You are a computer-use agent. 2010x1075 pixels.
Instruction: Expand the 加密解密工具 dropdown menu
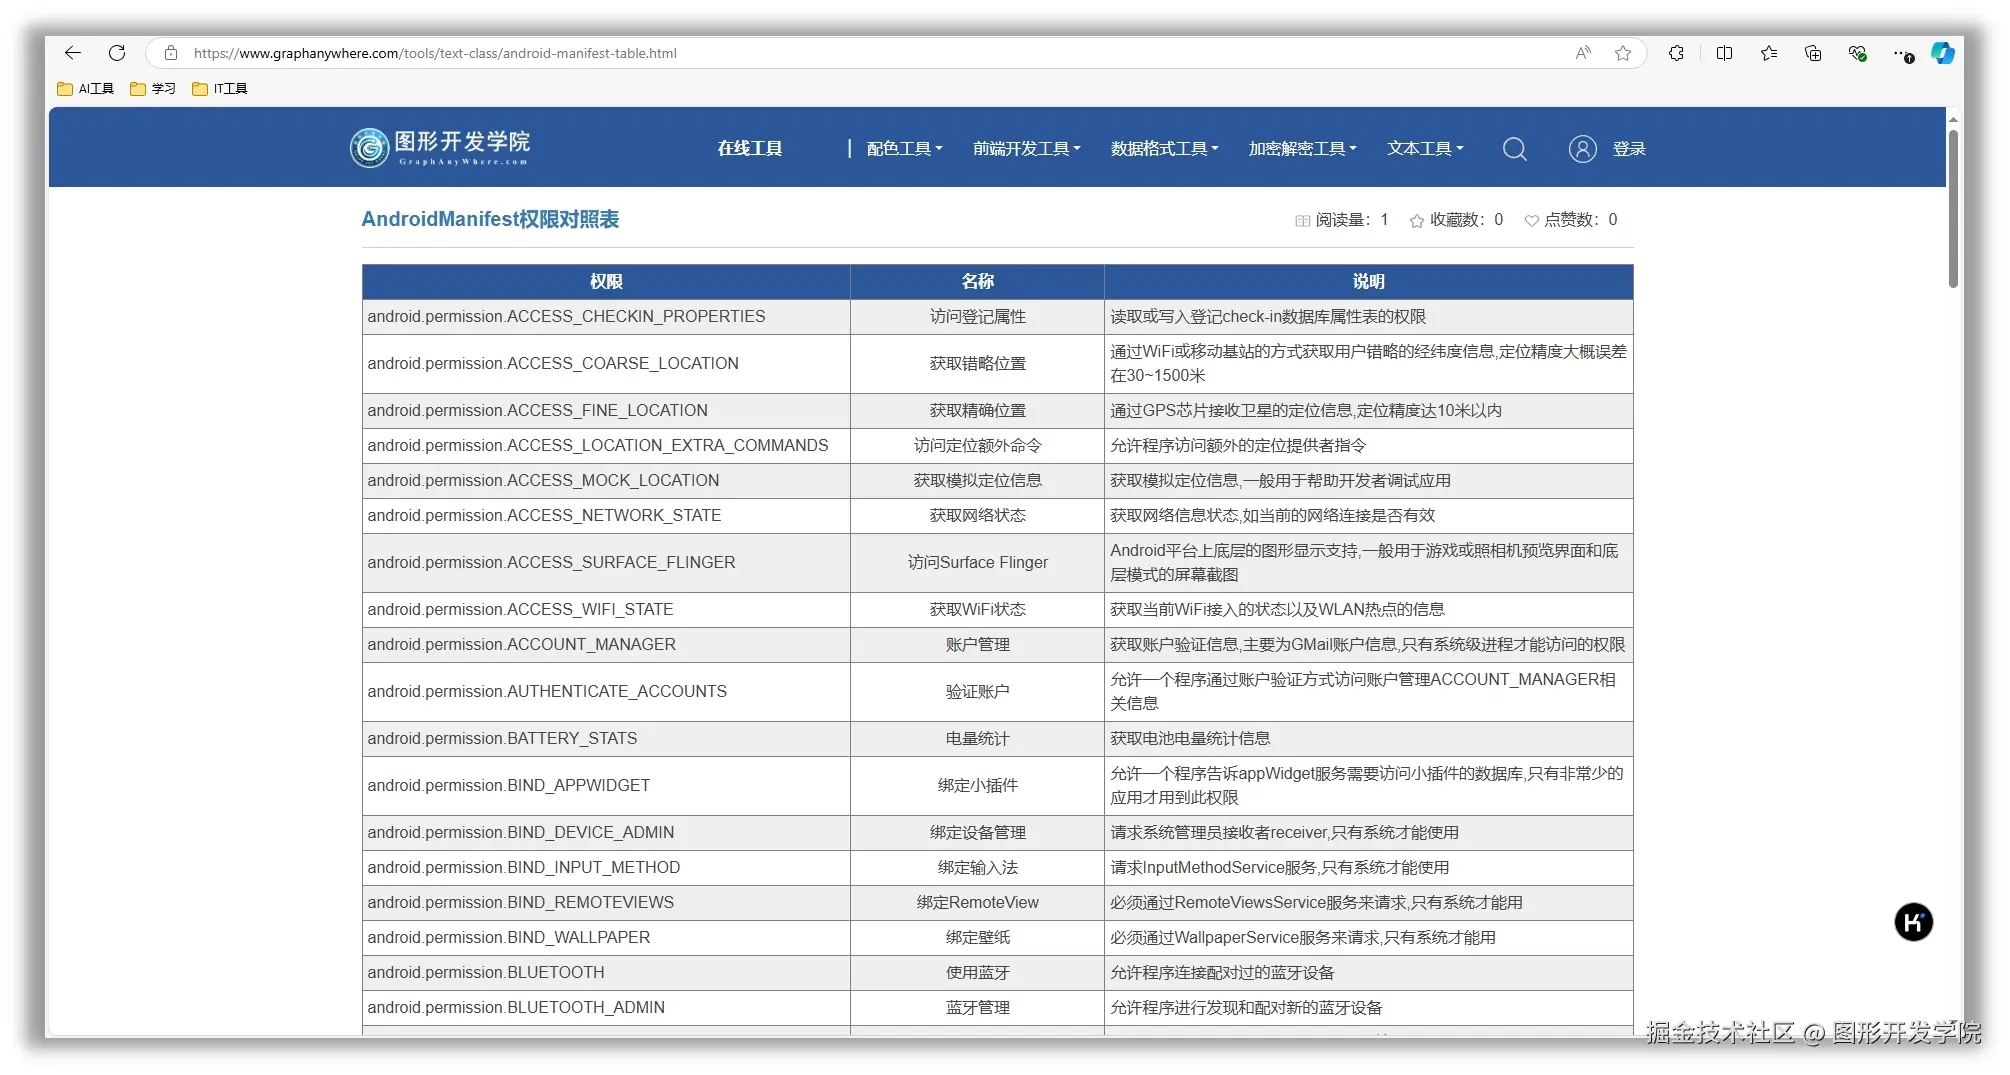point(1301,148)
